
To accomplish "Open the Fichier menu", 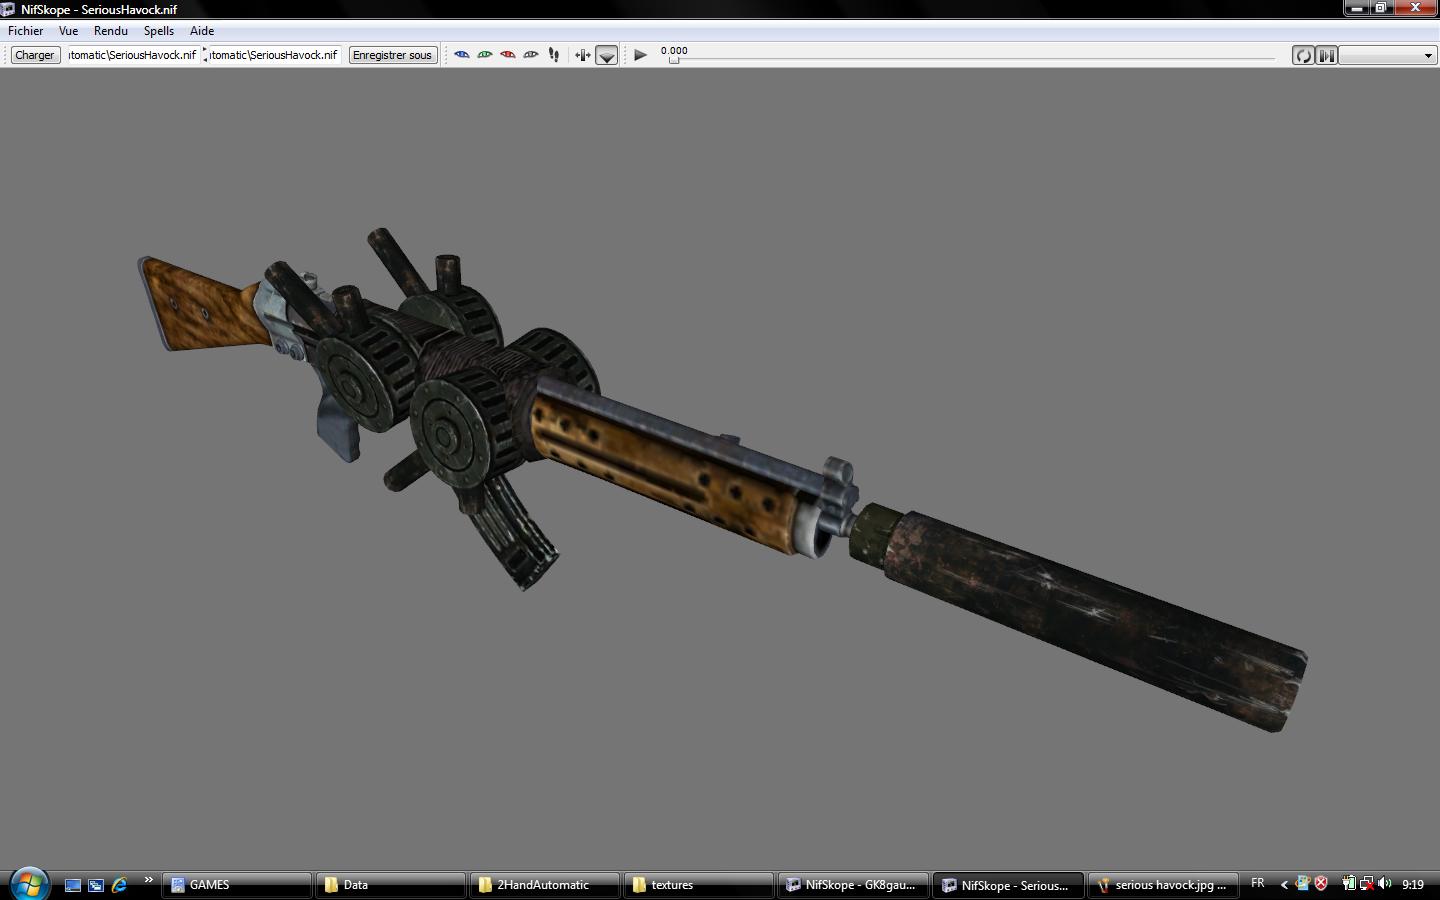I will [26, 31].
